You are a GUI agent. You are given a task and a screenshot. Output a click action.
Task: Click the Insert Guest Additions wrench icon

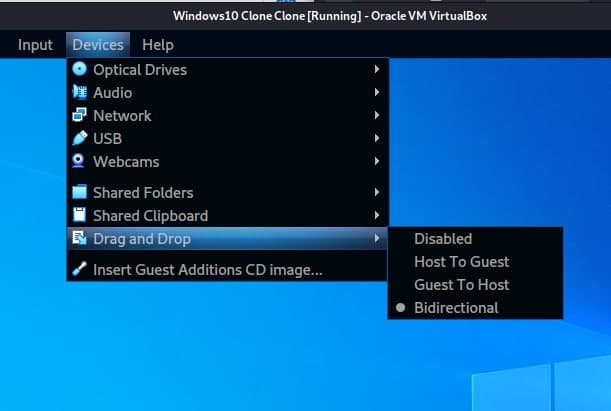coord(79,270)
